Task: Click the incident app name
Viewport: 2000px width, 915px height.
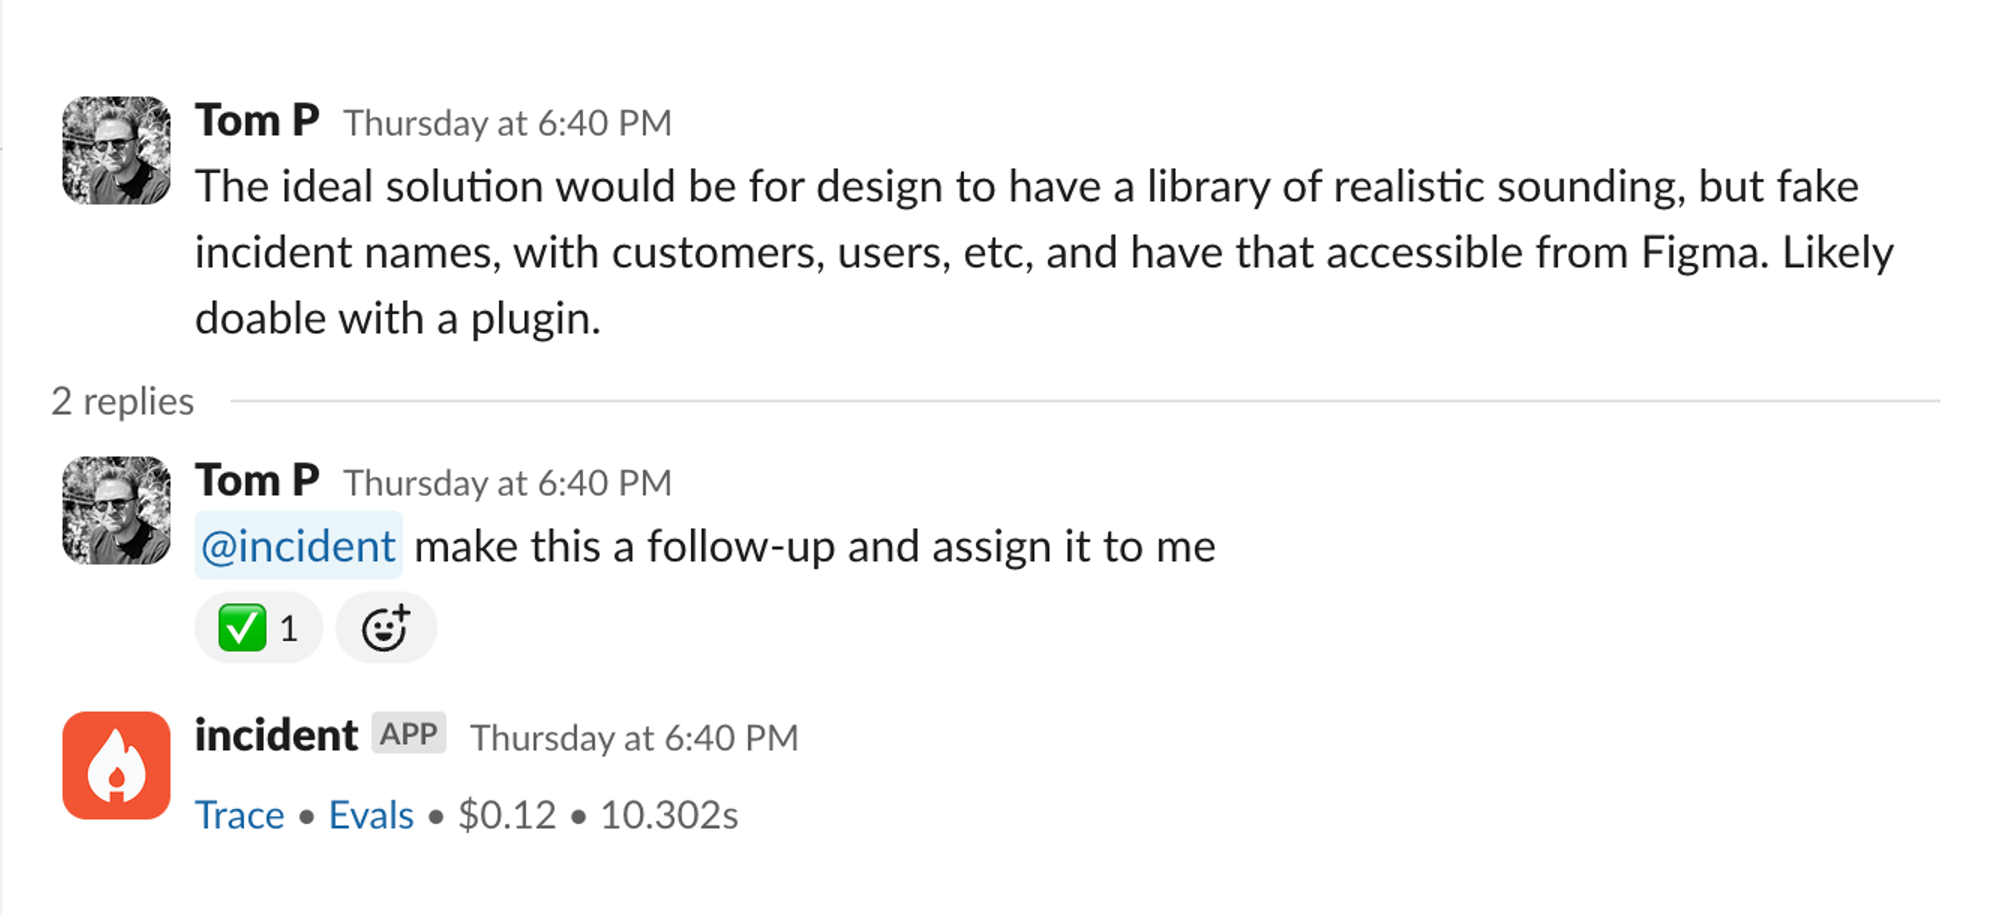Action: pyautogui.click(x=276, y=736)
